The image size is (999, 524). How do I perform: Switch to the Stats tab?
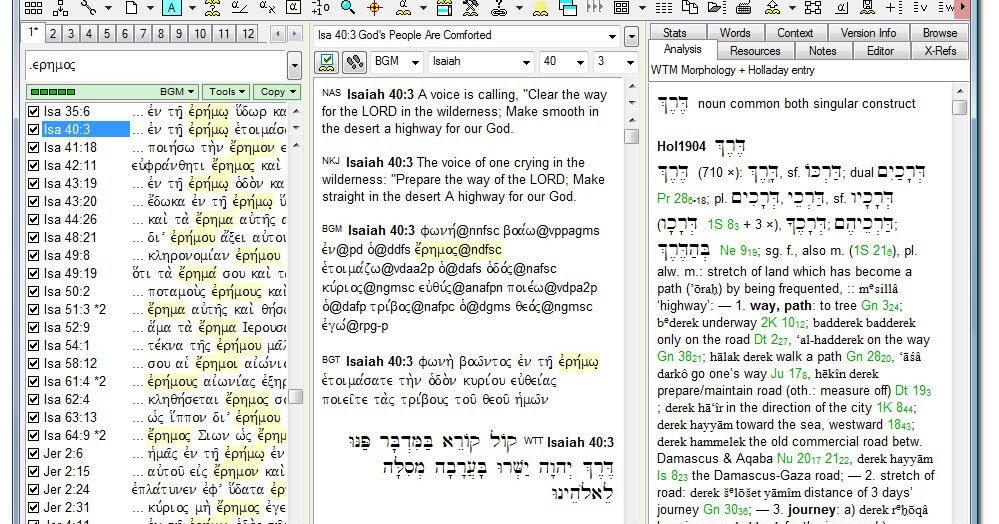[x=675, y=33]
